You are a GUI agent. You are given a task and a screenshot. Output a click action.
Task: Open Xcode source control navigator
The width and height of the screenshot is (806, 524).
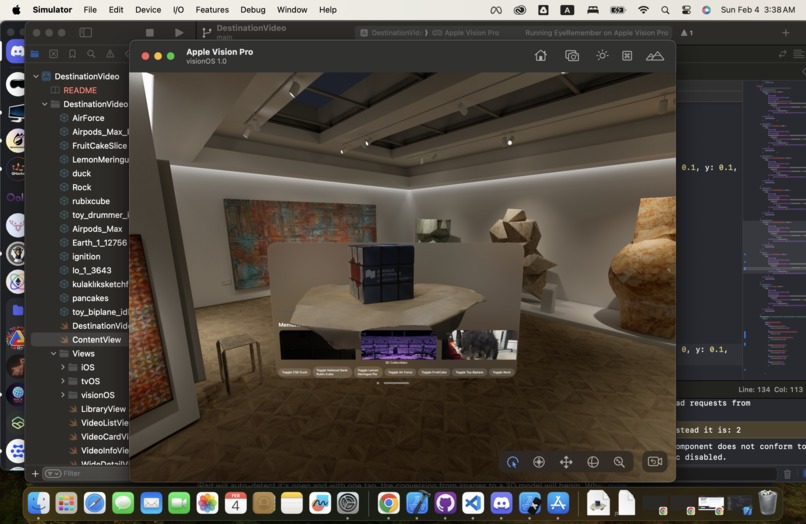point(53,53)
